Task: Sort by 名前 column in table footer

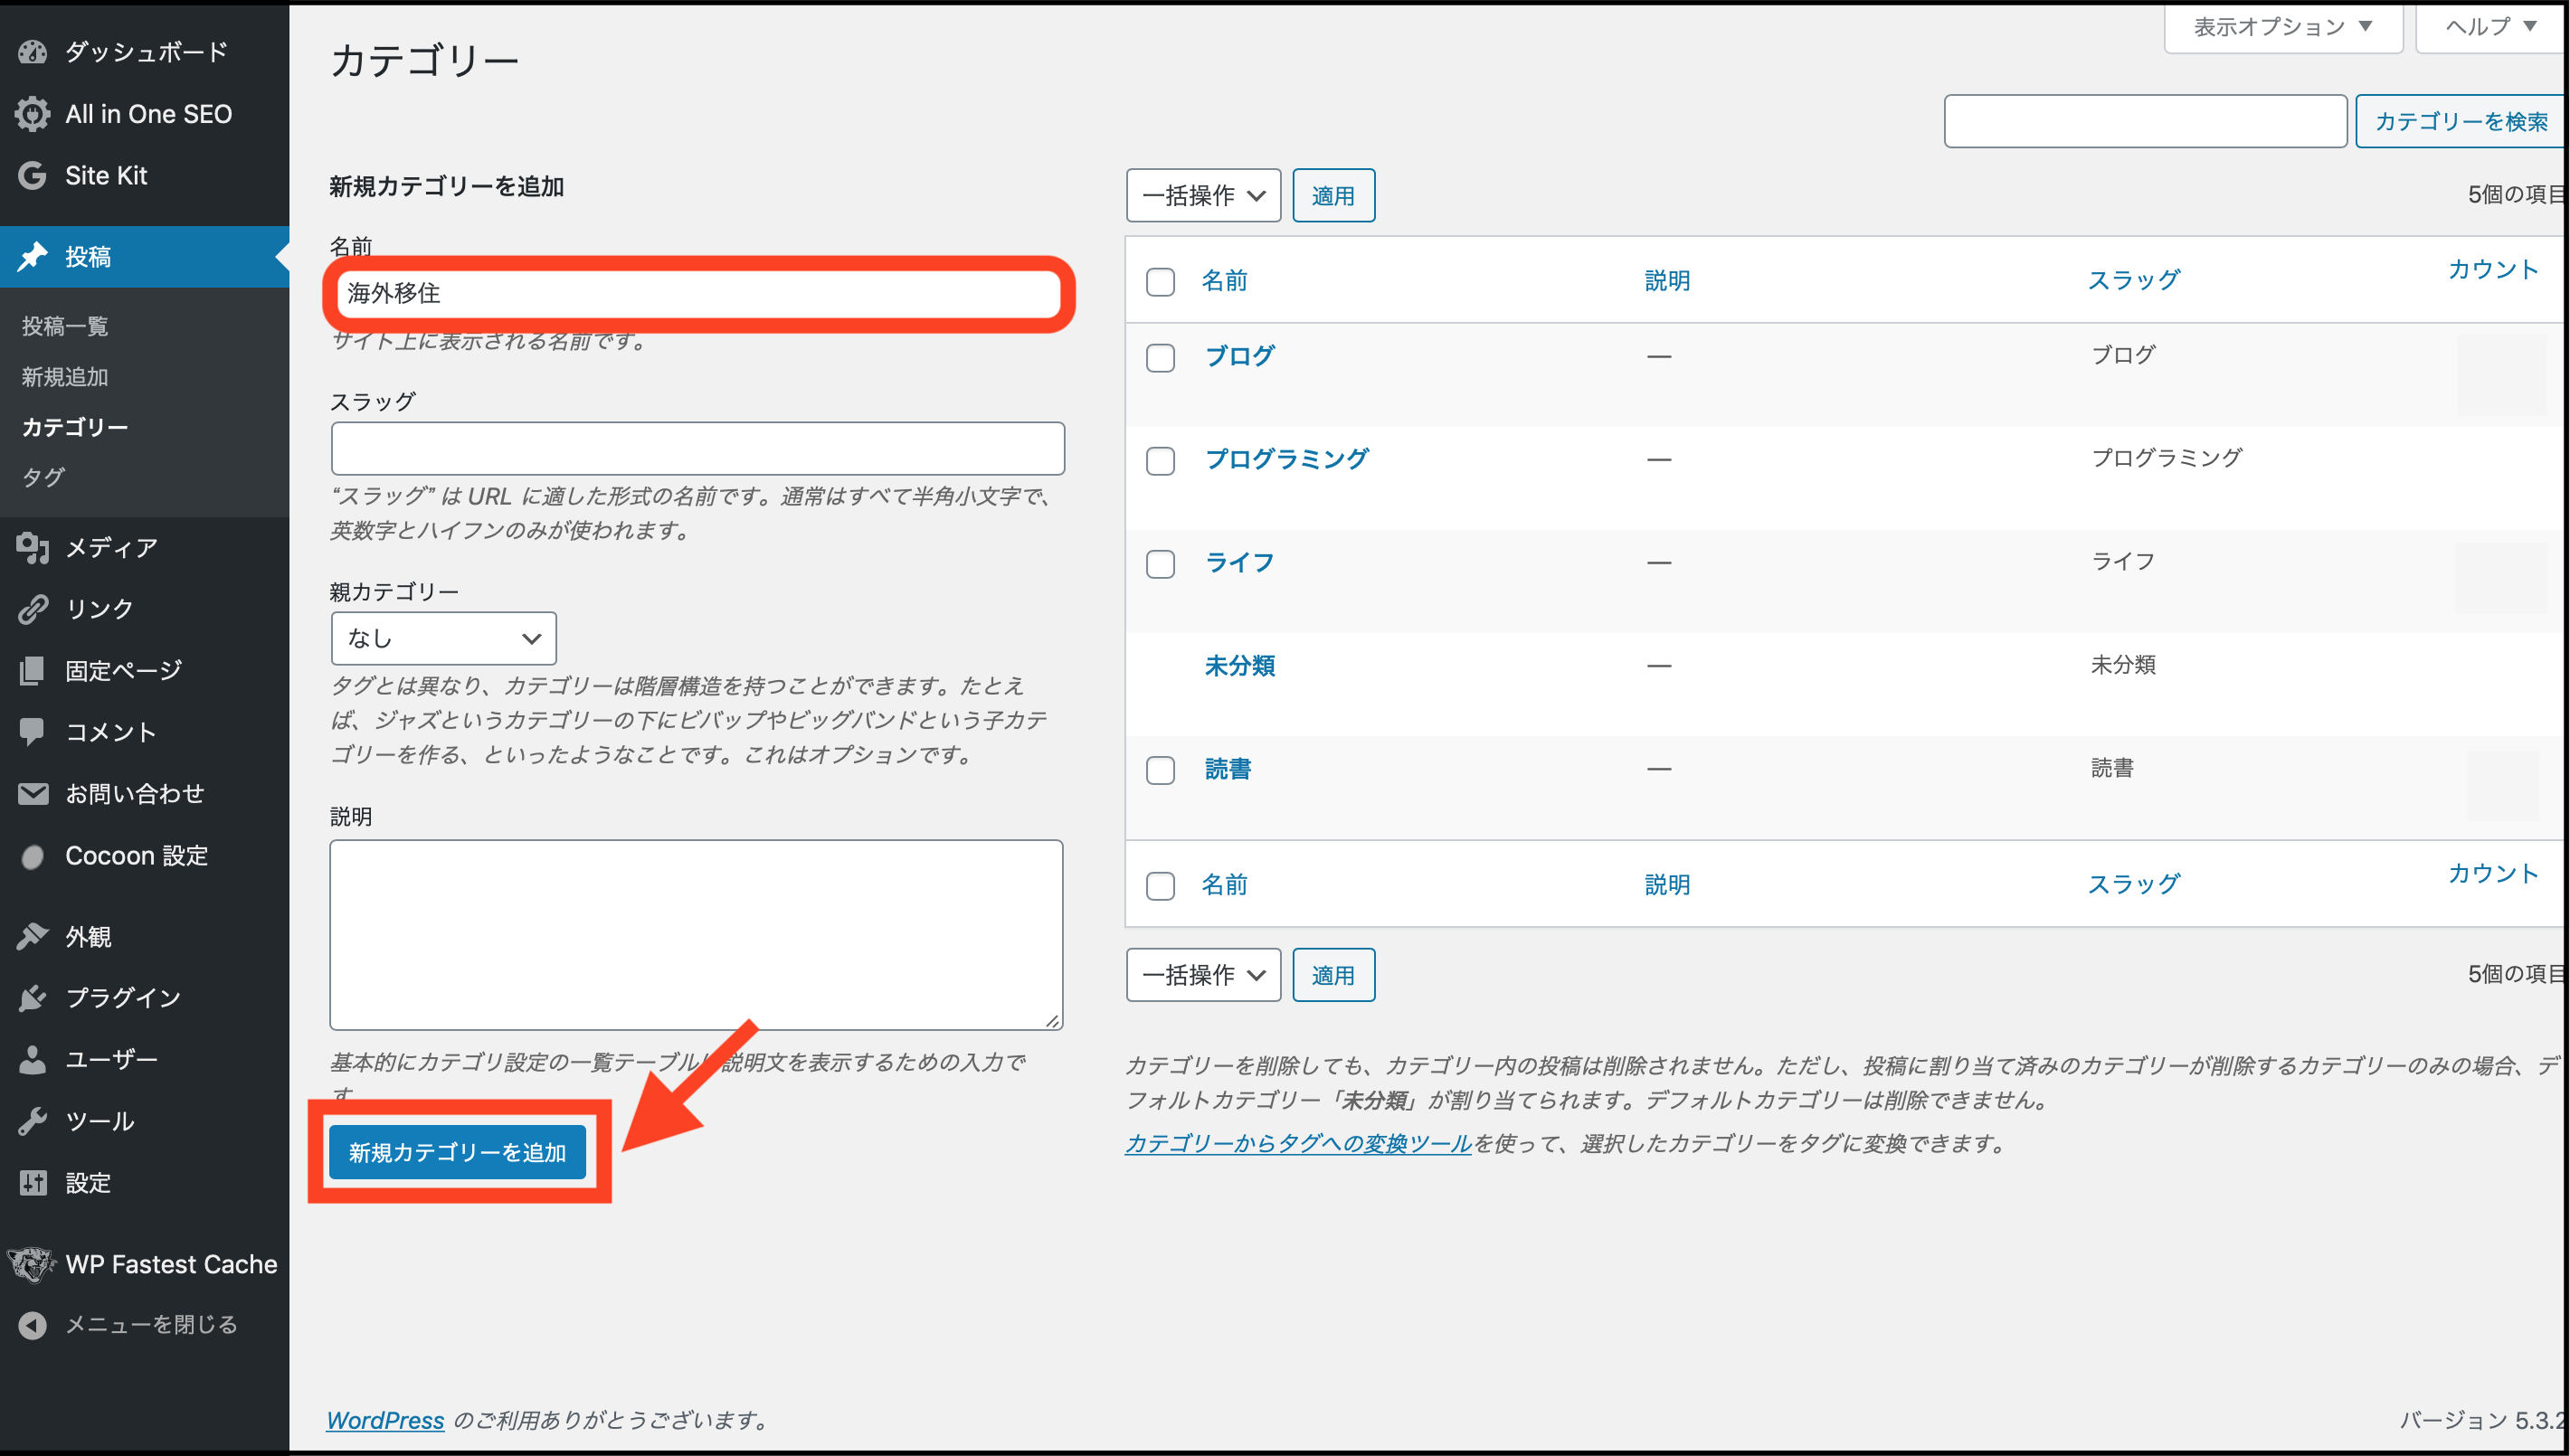Action: [1224, 885]
